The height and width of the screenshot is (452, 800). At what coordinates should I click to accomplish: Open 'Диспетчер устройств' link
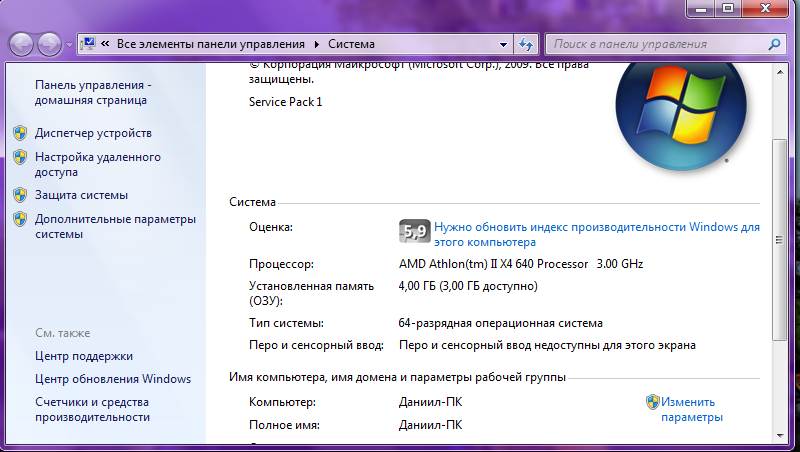pyautogui.click(x=93, y=133)
